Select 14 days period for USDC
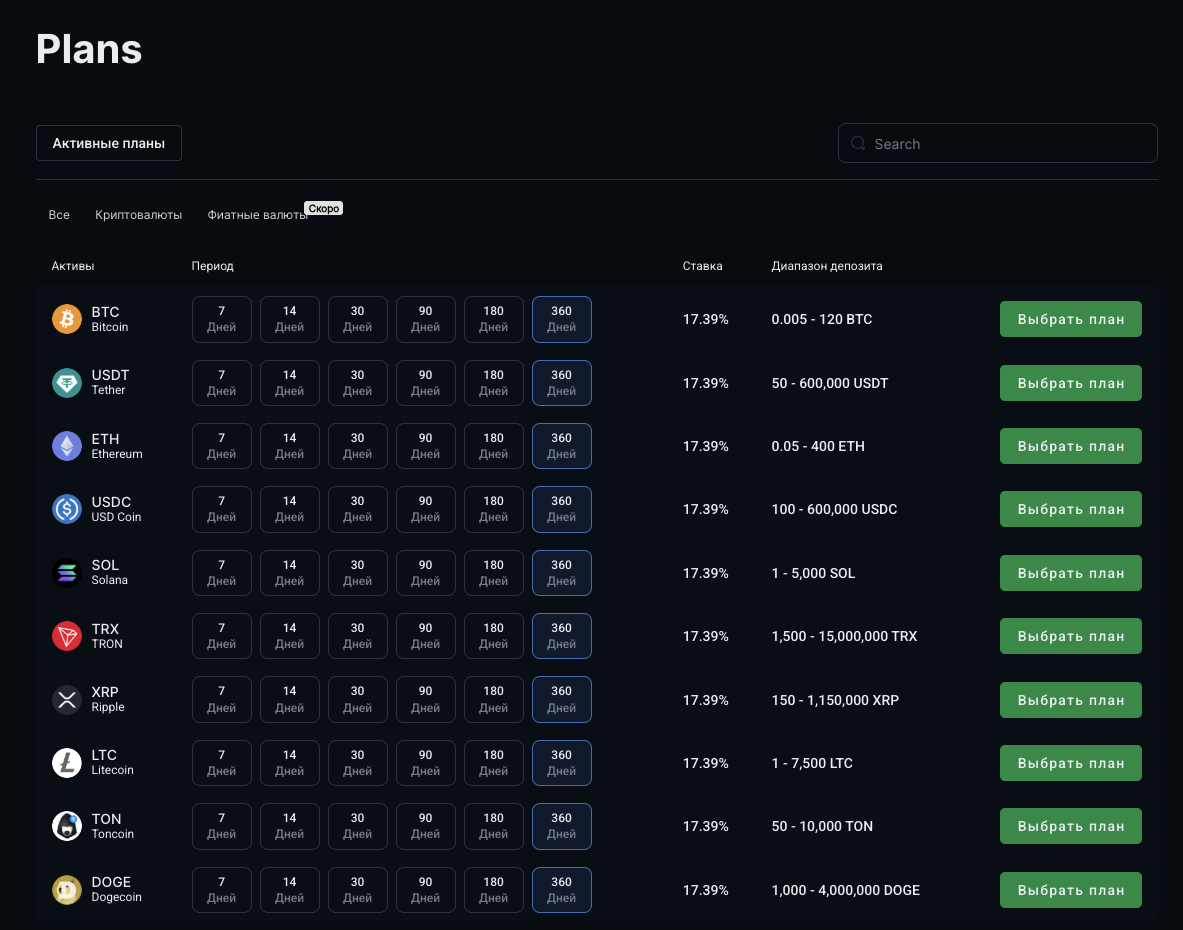This screenshot has height=930, width=1183. point(290,509)
